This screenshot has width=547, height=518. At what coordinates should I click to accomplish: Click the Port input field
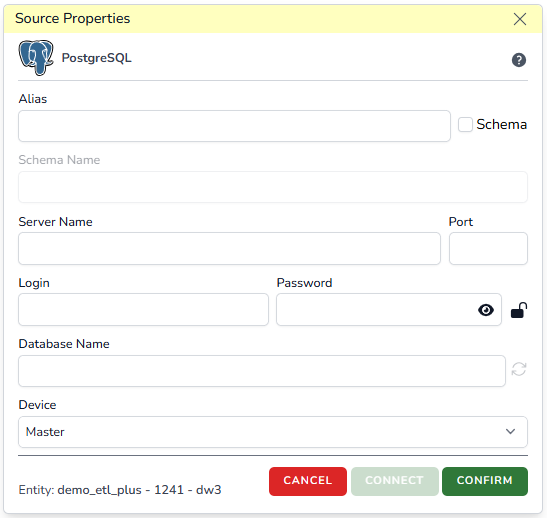coord(488,248)
